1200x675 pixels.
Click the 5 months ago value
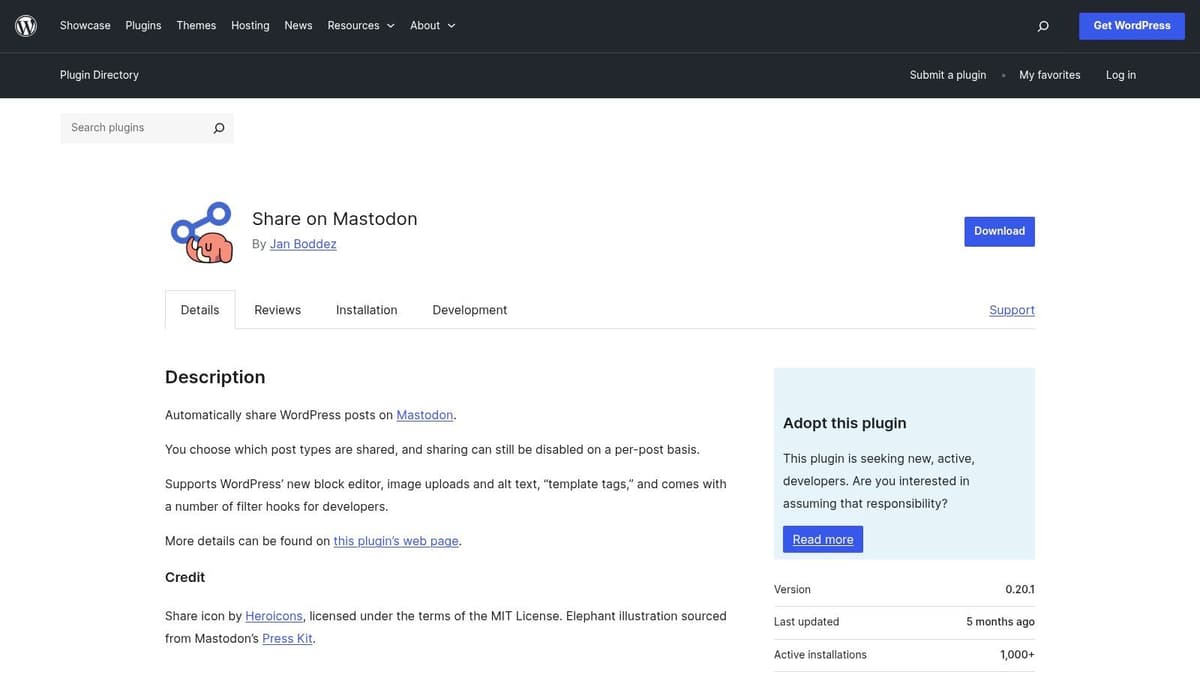(x=1000, y=622)
